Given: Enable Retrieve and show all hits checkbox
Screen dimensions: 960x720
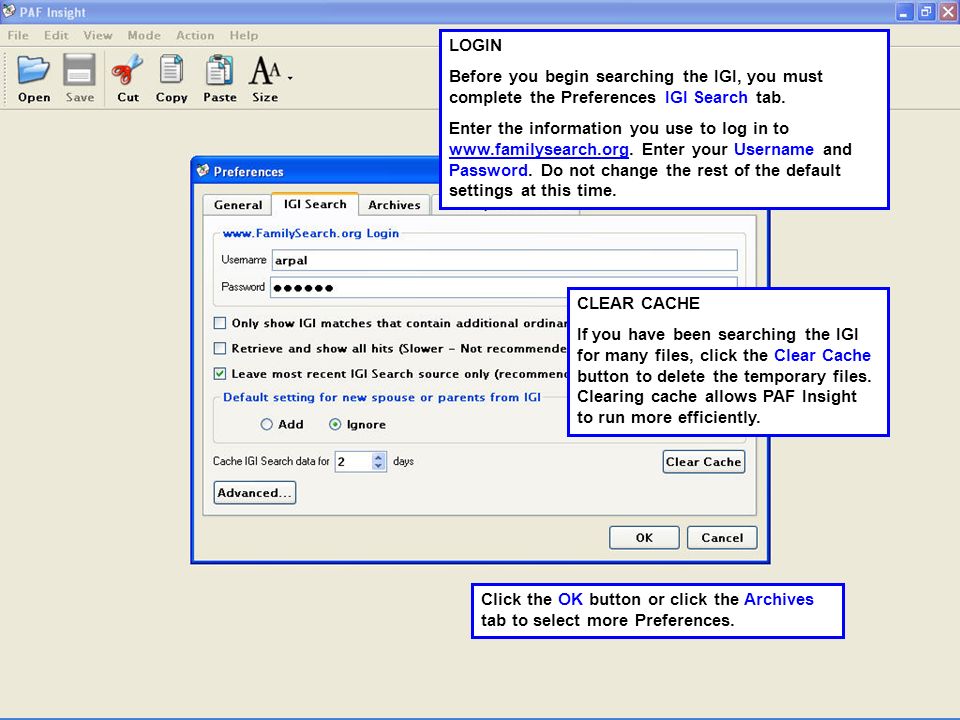Looking at the screenshot, I should 220,348.
